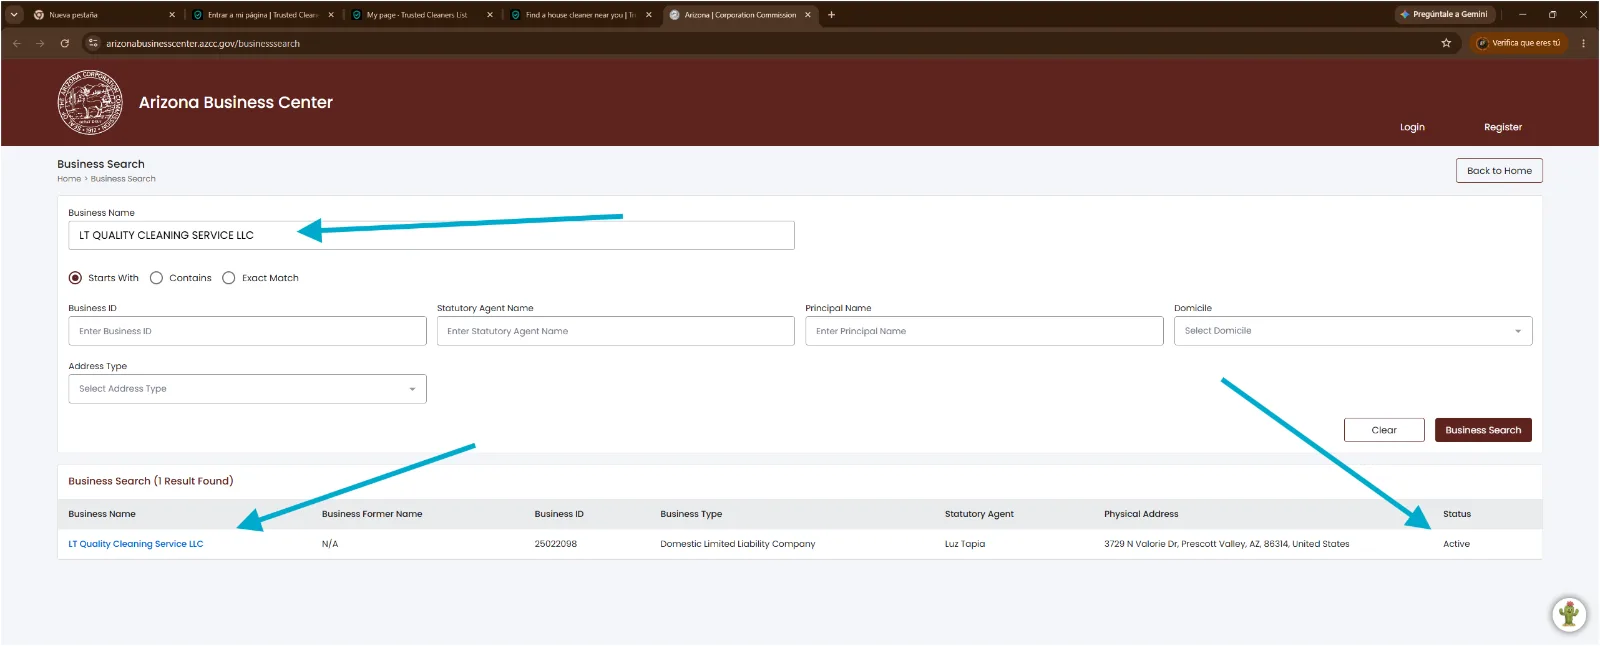Select the Exact Match radio button
The height and width of the screenshot is (646, 1600).
tap(229, 278)
